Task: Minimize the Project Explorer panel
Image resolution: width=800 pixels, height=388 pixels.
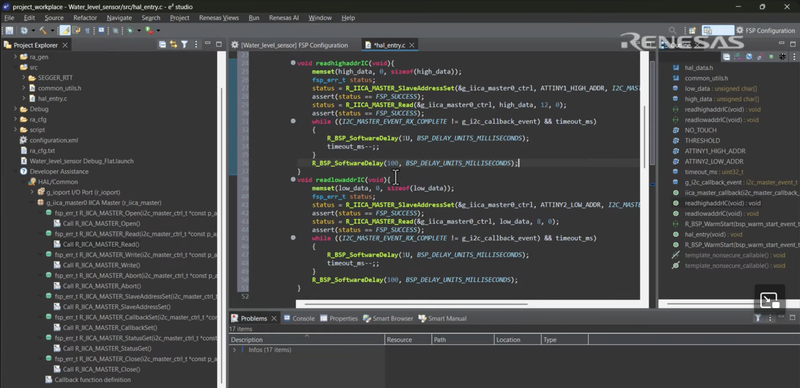Action: pos(208,44)
